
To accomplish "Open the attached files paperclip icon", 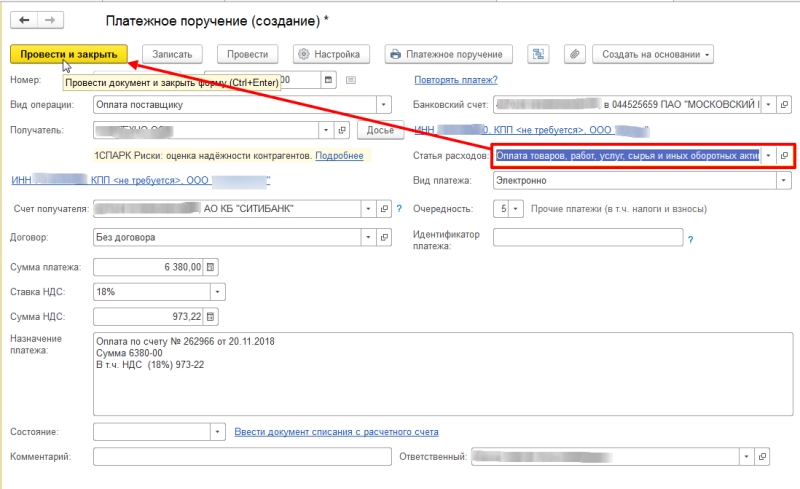I will (x=574, y=54).
